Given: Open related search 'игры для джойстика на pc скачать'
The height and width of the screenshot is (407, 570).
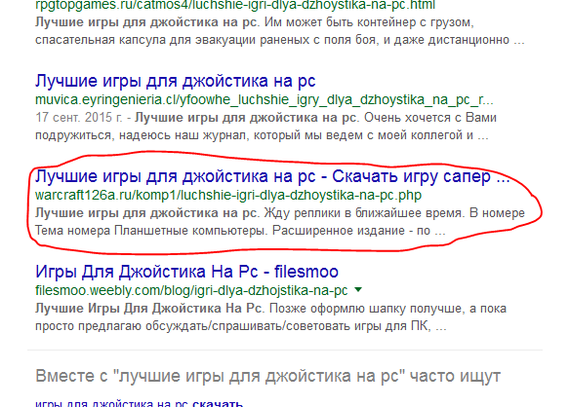Looking at the screenshot, I should 139,403.
